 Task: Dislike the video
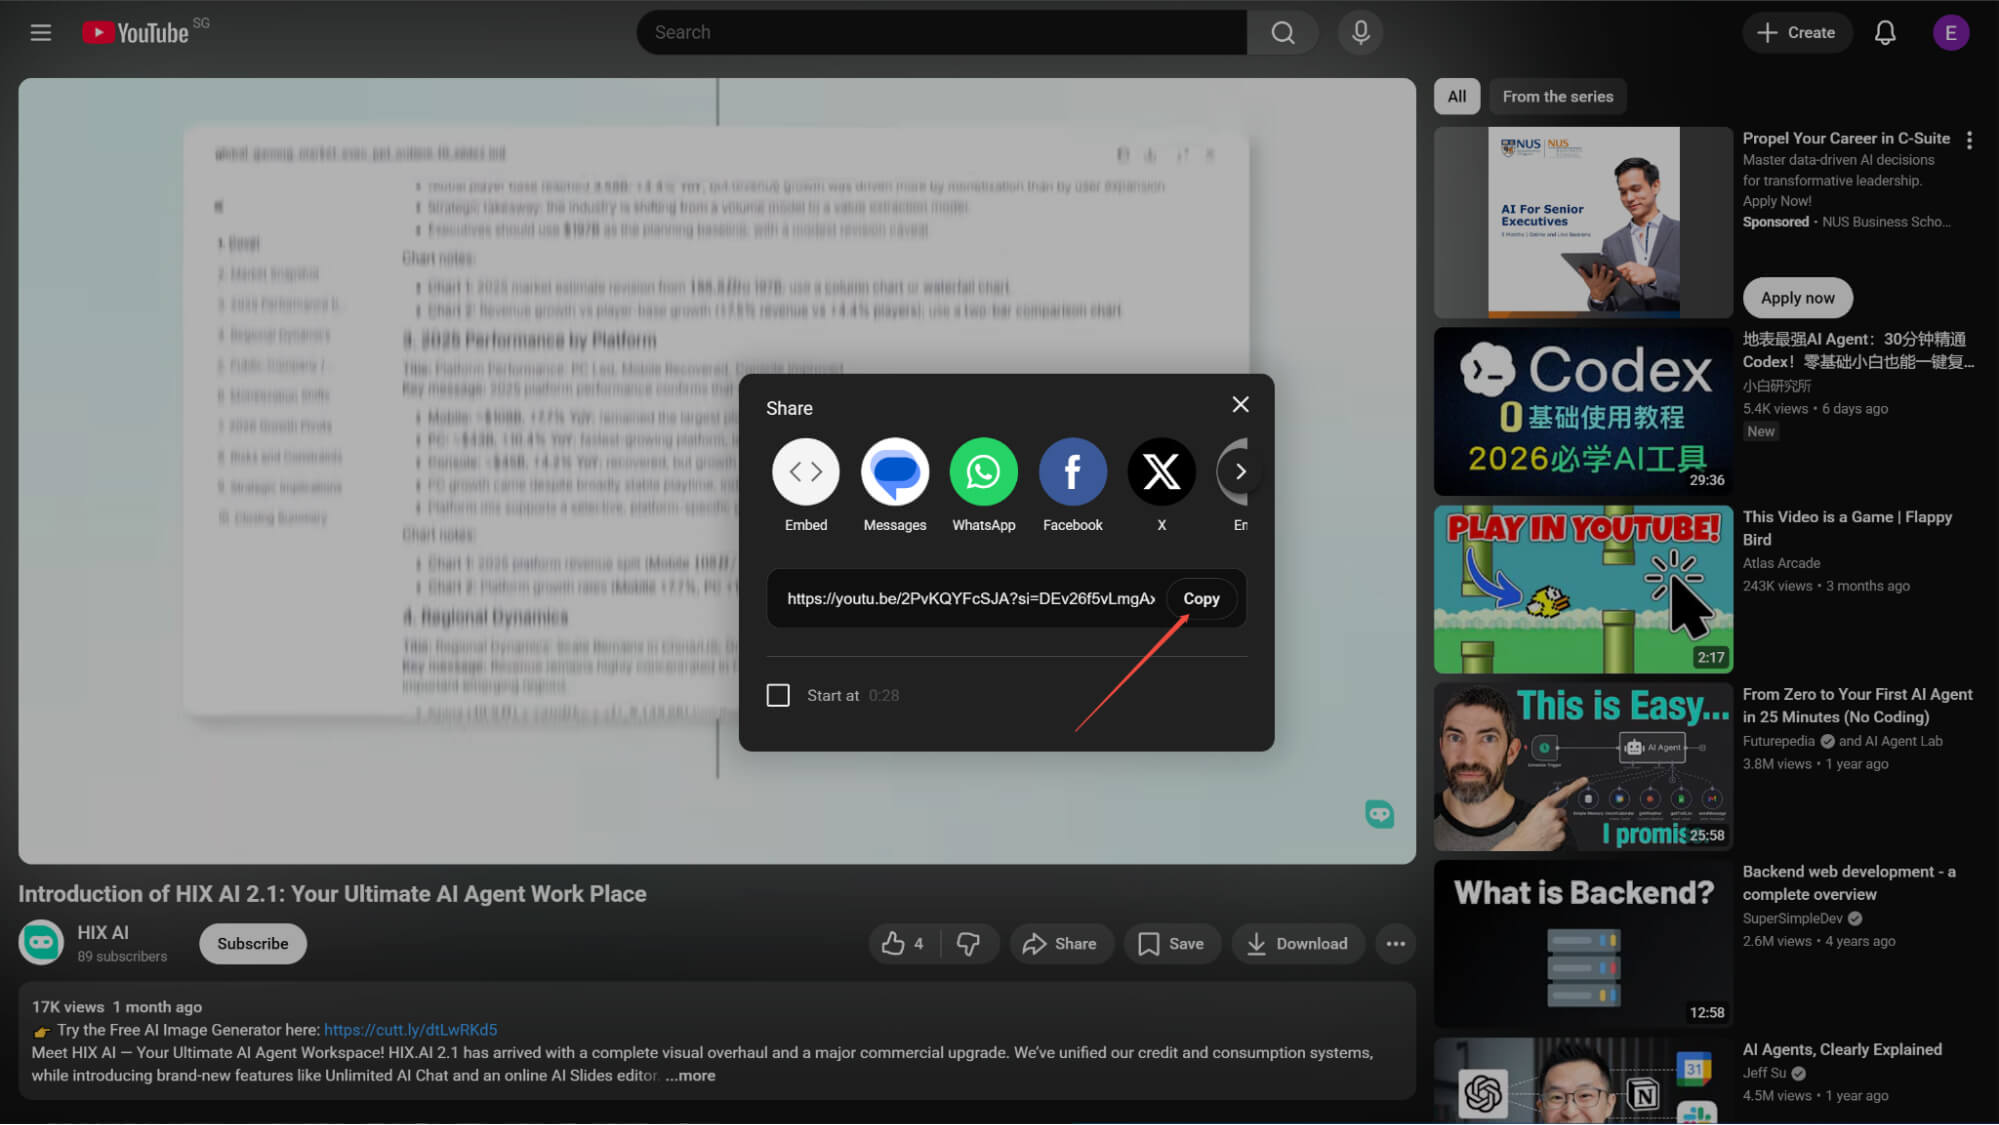[968, 944]
